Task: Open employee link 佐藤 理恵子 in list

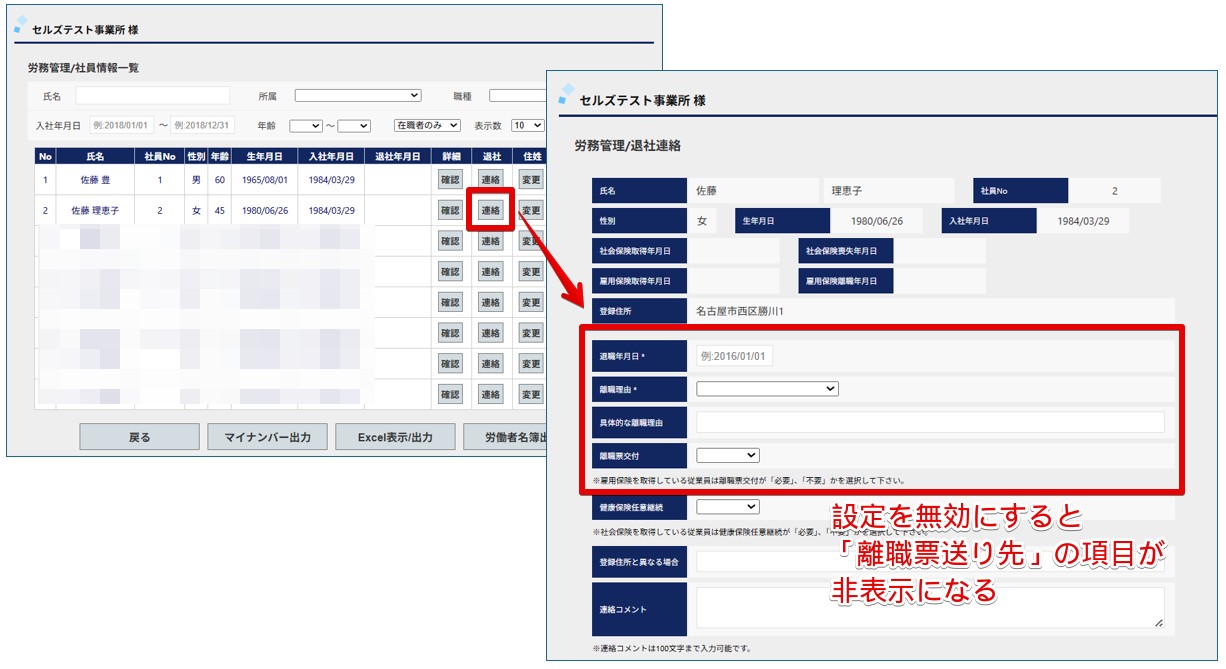Action: (95, 211)
